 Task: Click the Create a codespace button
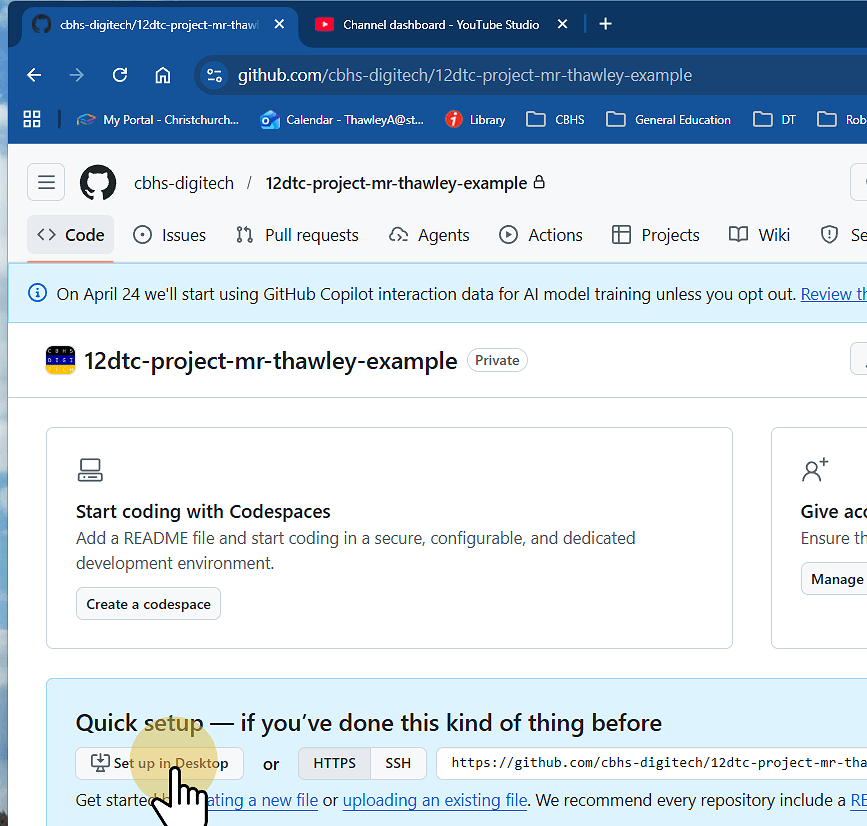[x=148, y=603]
